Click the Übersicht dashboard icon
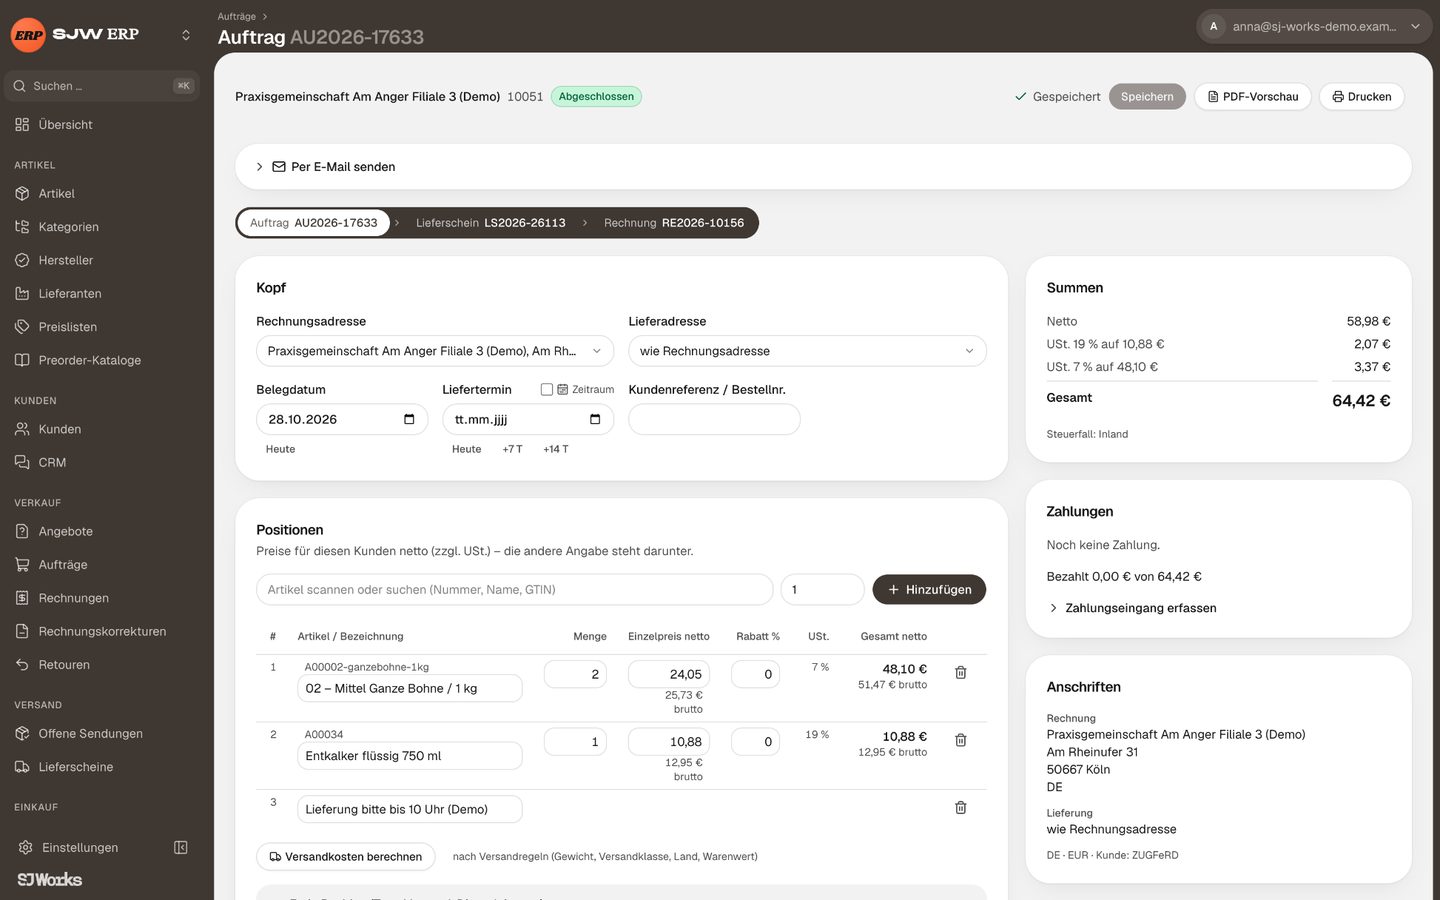 tap(22, 125)
